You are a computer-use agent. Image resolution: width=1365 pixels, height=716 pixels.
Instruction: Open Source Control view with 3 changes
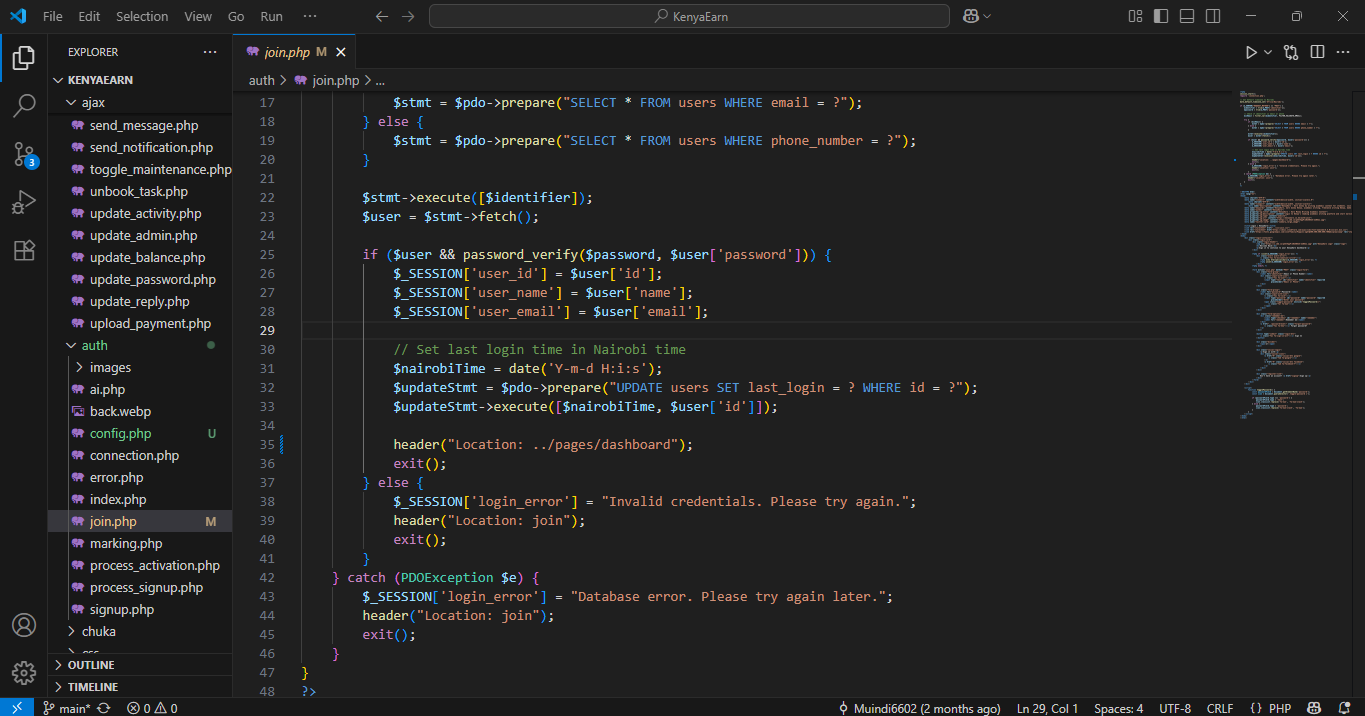tap(24, 154)
